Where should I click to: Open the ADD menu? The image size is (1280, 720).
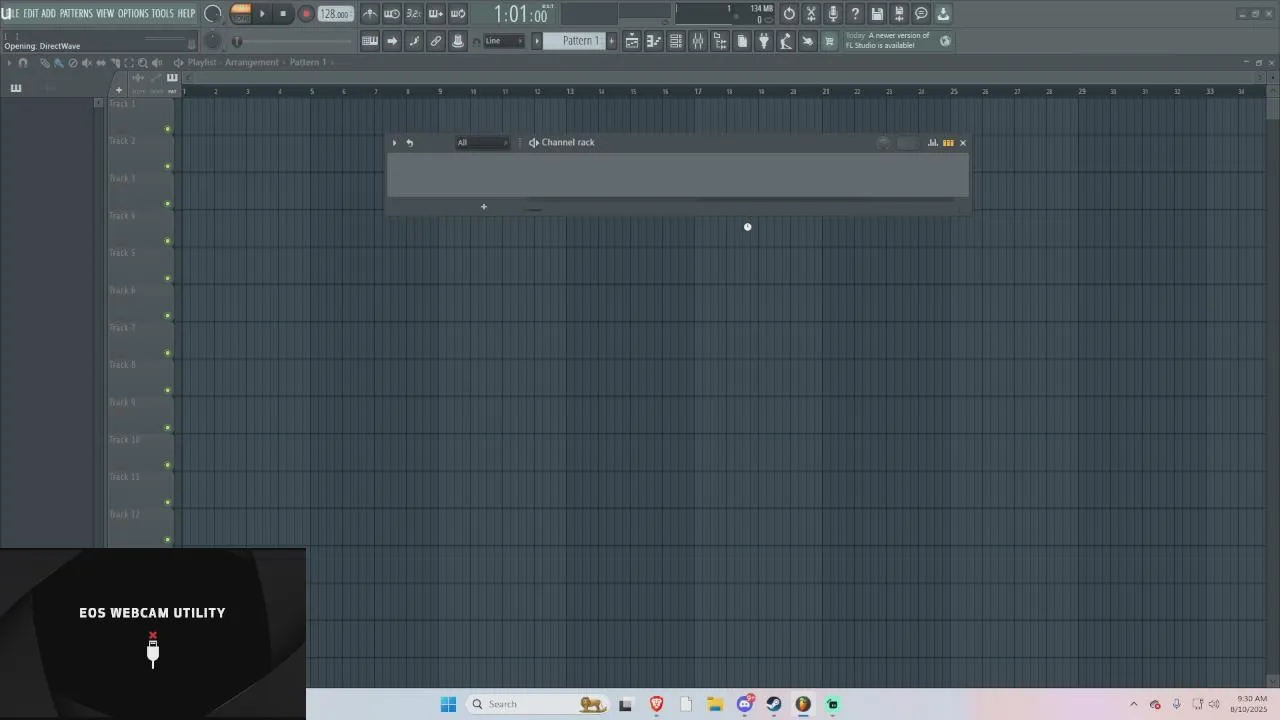pos(49,14)
